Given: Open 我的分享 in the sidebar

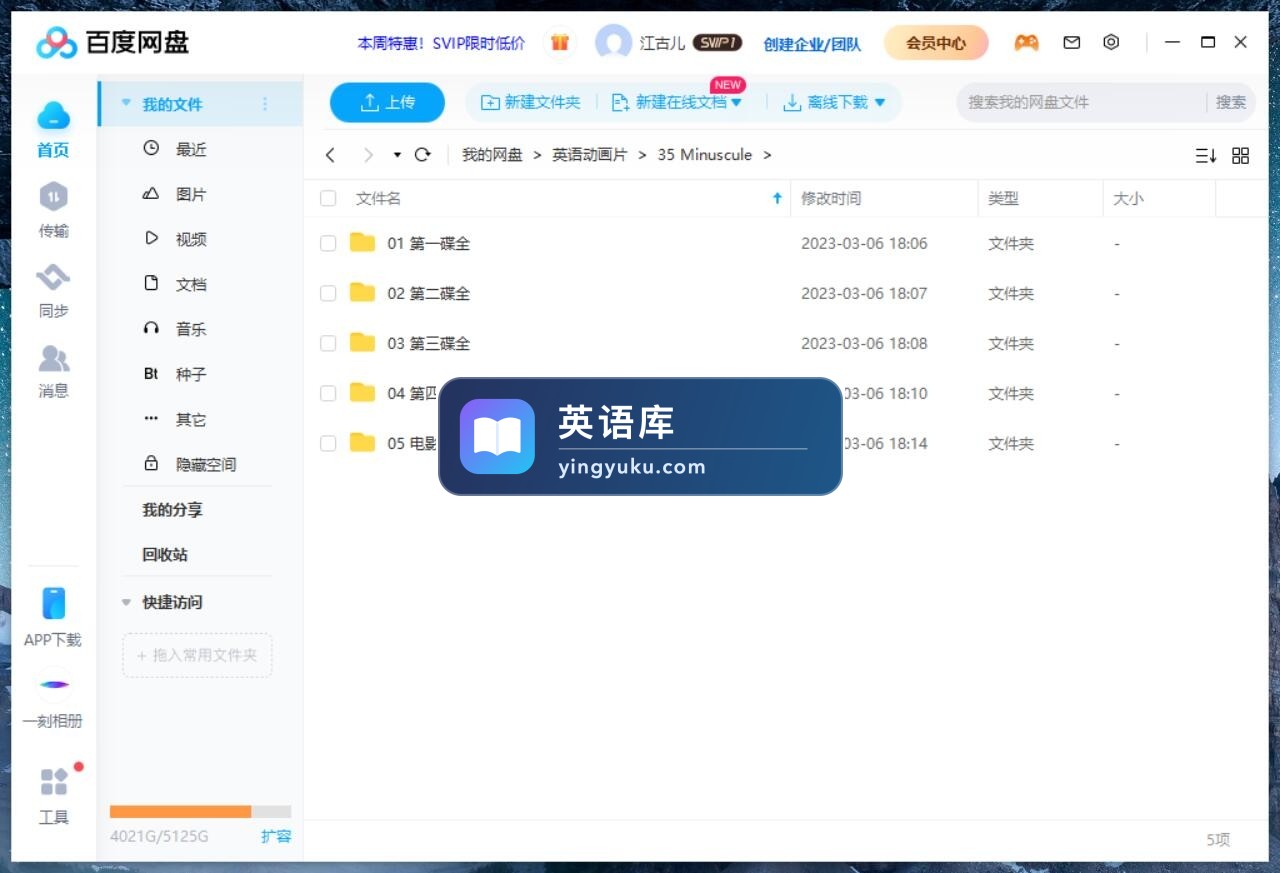Looking at the screenshot, I should [172, 509].
